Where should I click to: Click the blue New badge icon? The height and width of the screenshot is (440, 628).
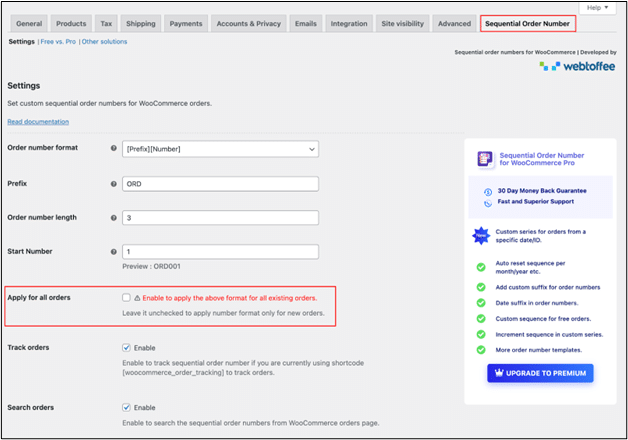coord(481,236)
